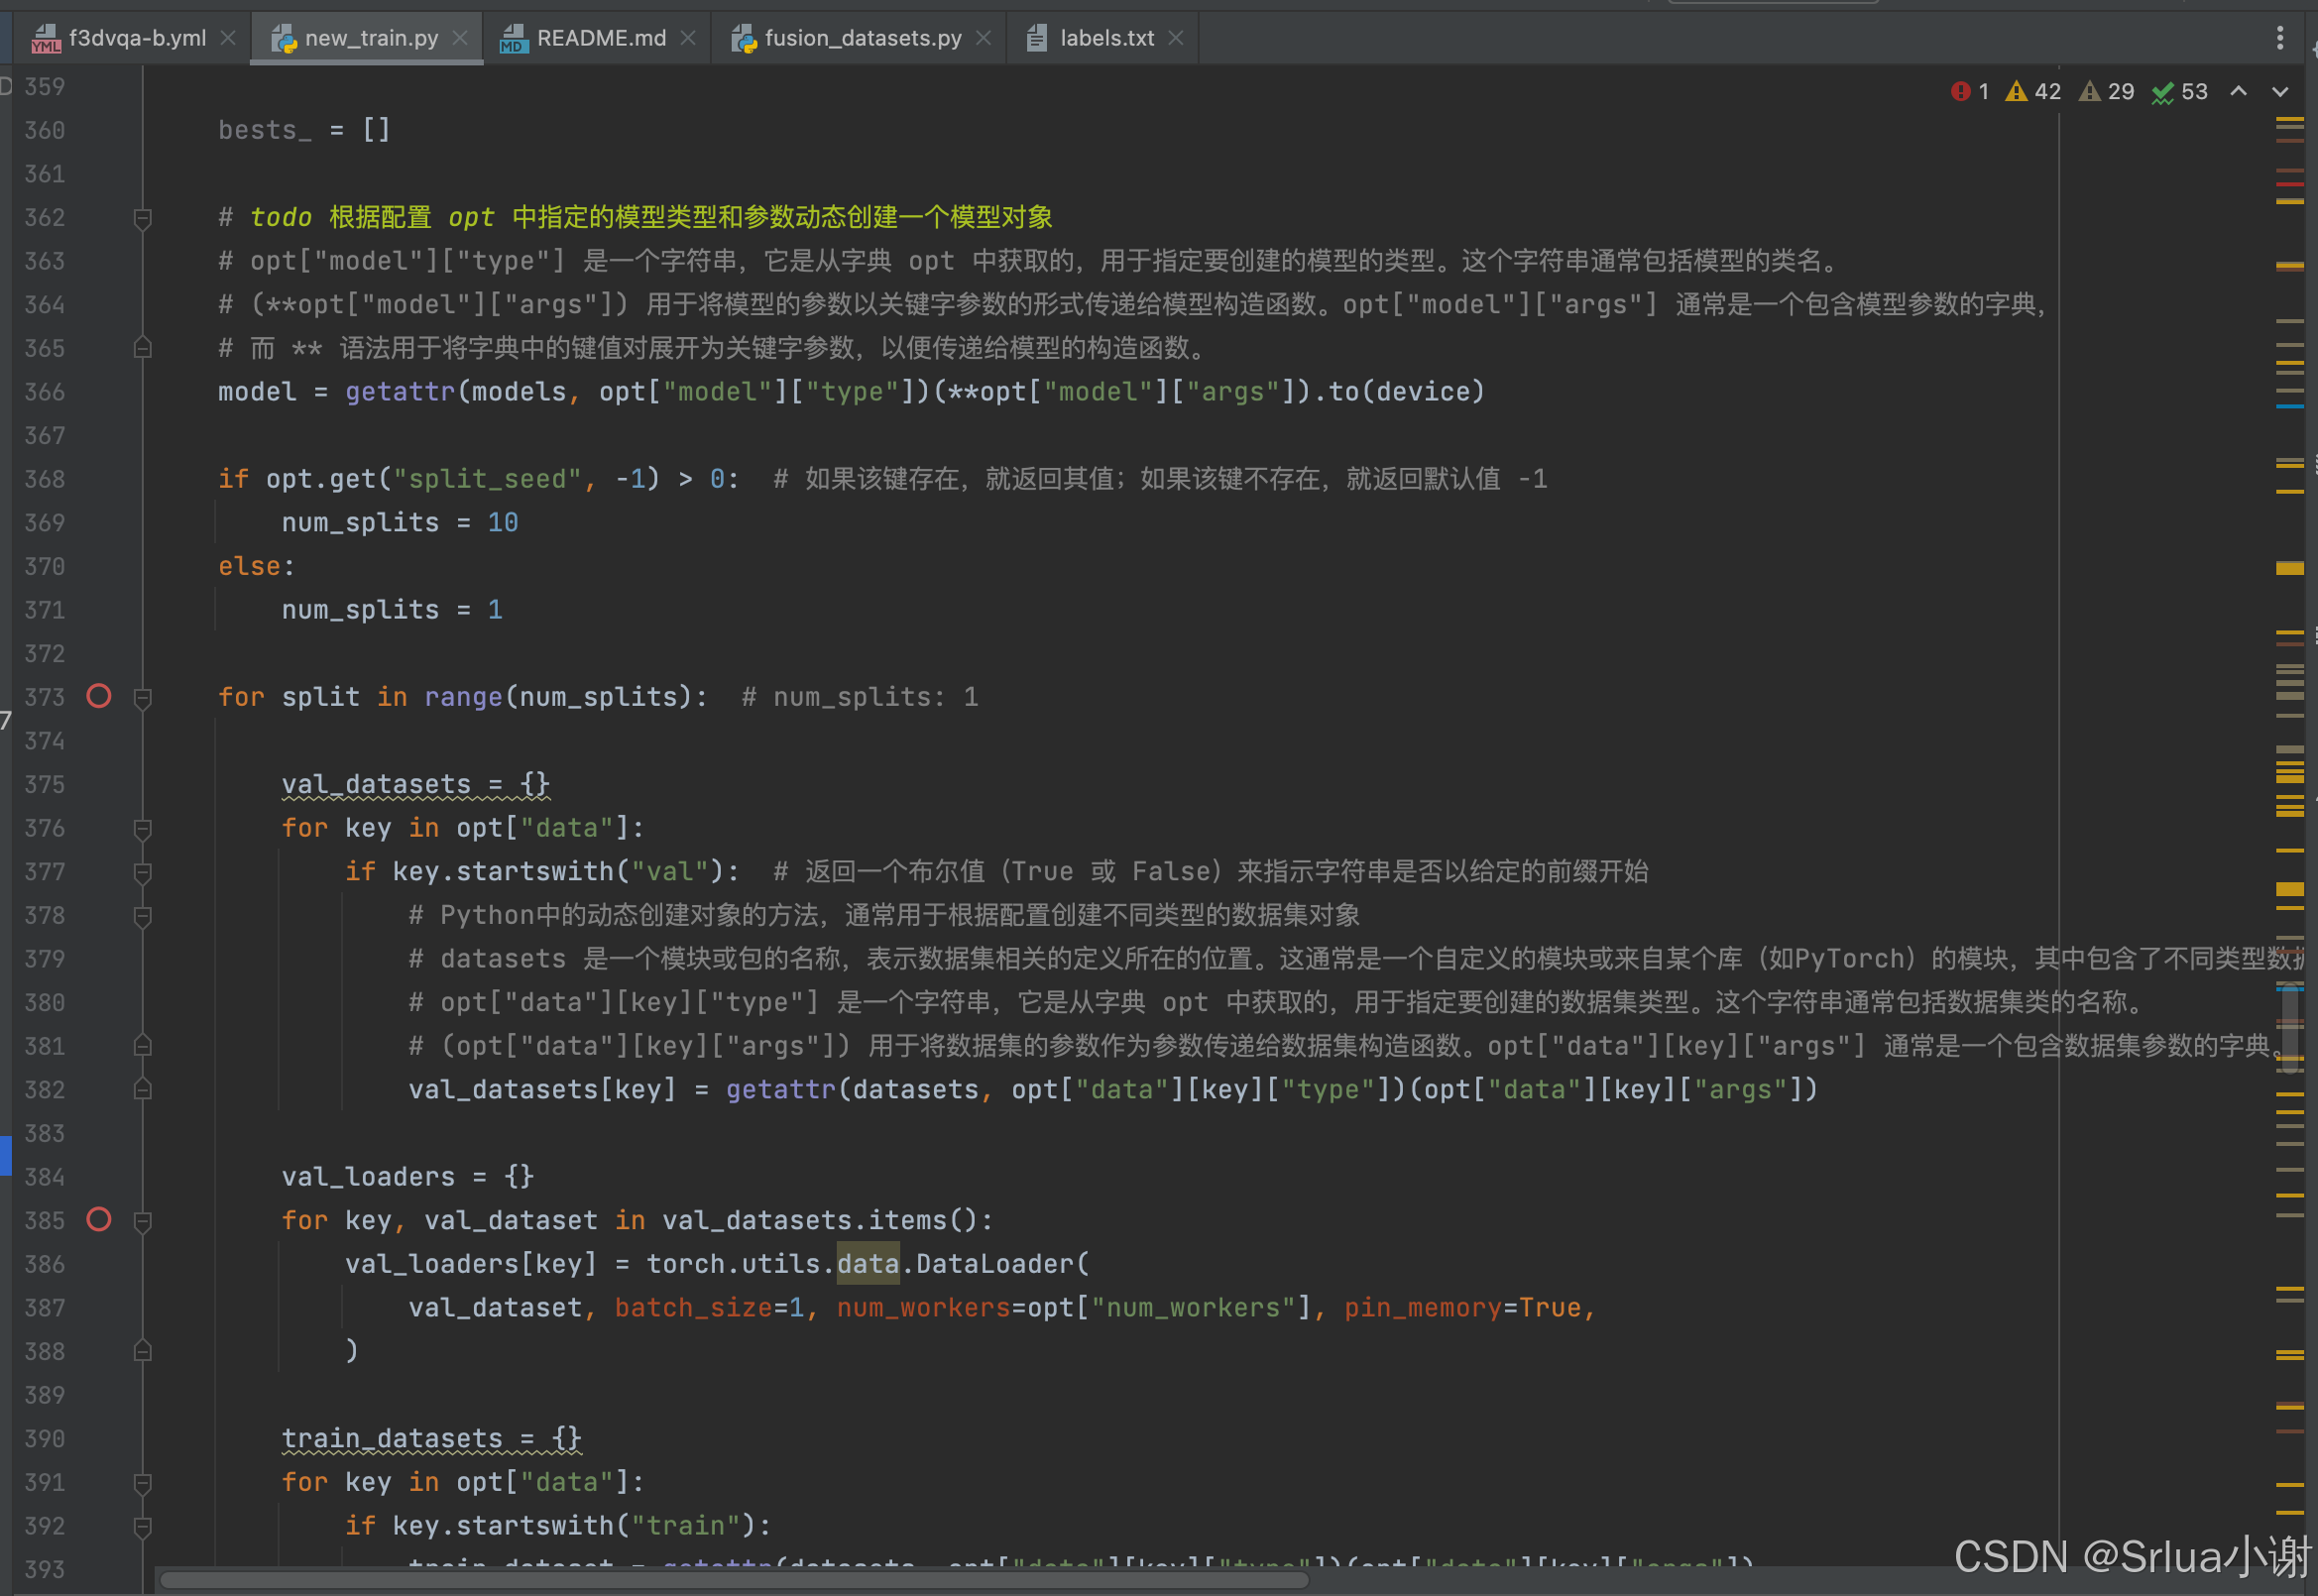2318x1596 pixels.
Task: Fold the for-key loop at line 376
Action: [x=143, y=829]
